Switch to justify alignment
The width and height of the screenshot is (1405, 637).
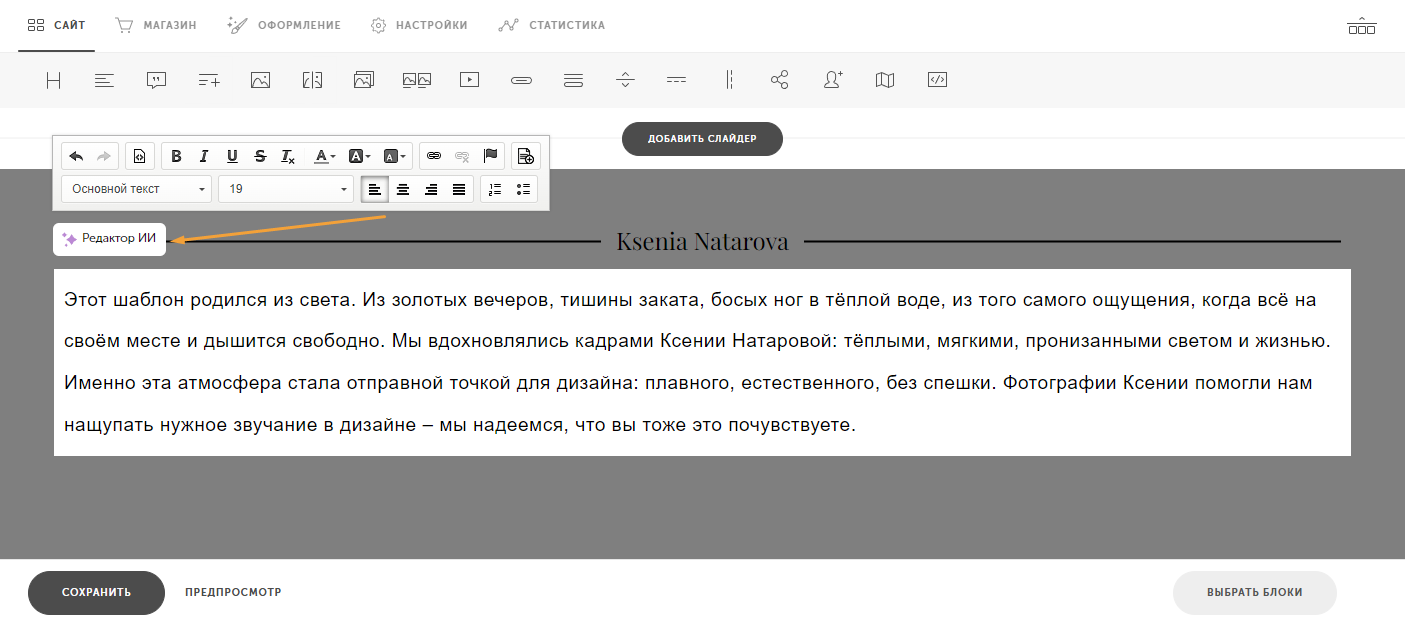[461, 189]
